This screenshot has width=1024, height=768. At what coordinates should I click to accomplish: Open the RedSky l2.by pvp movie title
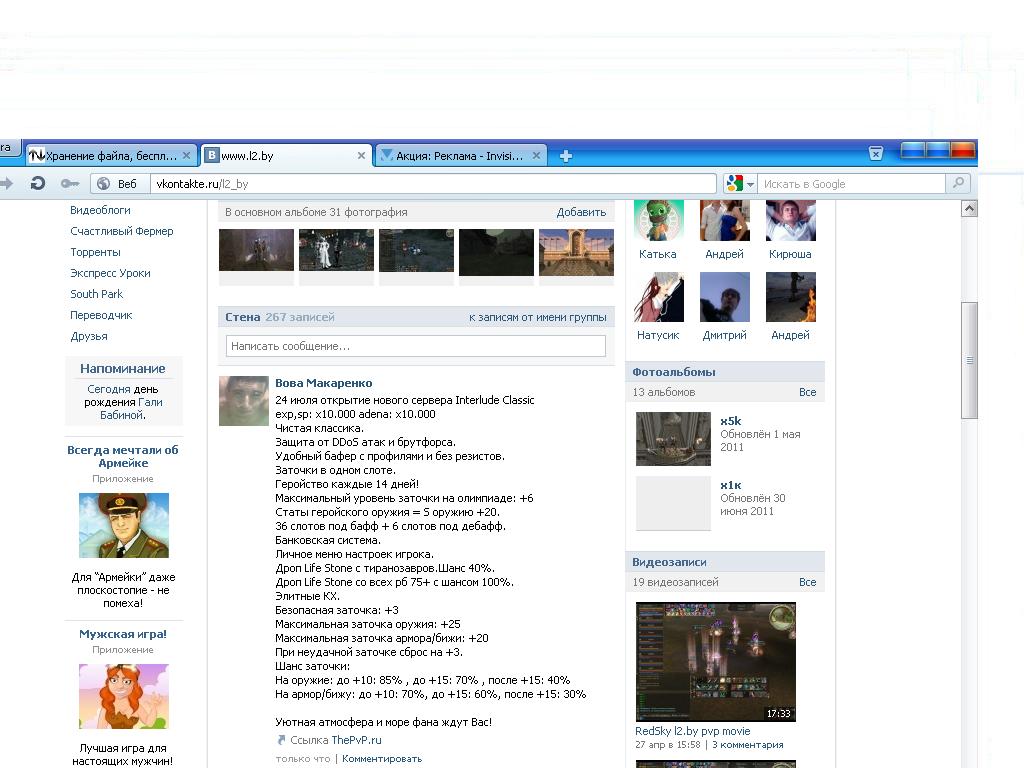point(693,731)
